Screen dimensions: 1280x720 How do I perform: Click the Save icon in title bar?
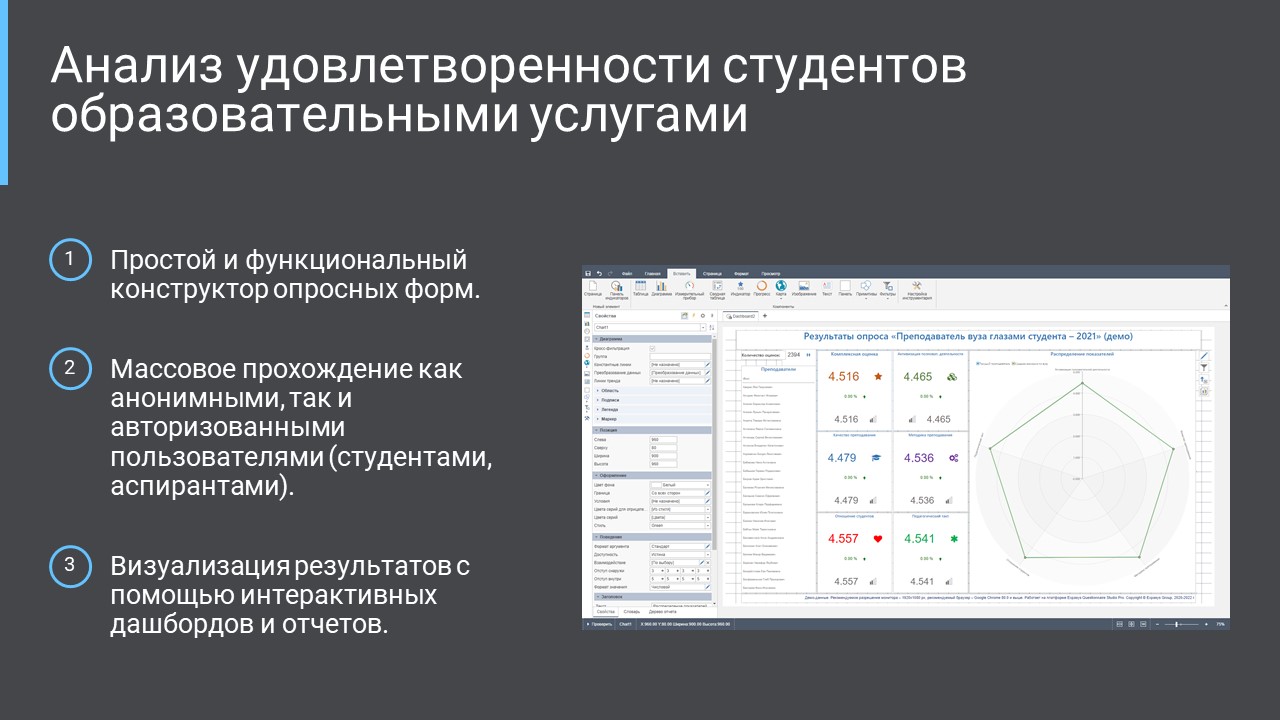(x=588, y=272)
